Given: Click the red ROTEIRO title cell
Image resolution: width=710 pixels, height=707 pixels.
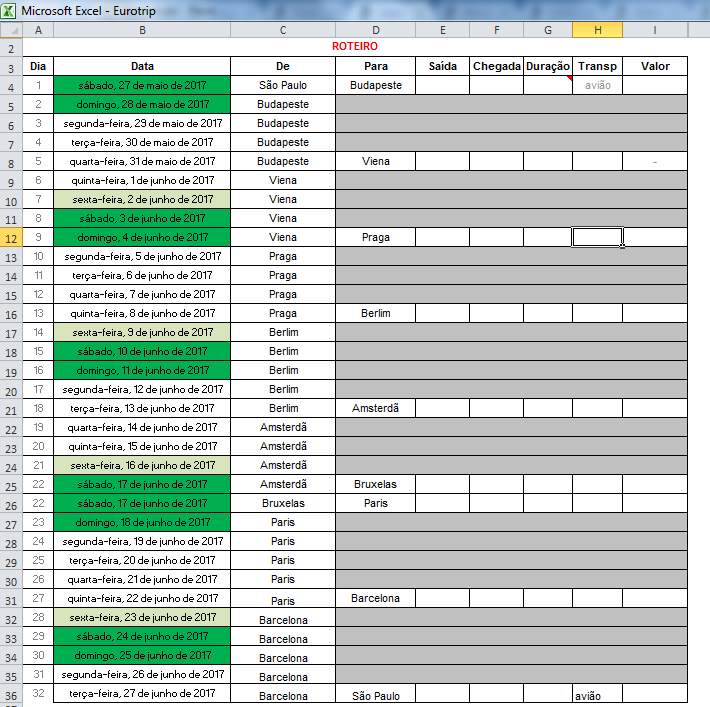Looking at the screenshot, I should point(355,46).
